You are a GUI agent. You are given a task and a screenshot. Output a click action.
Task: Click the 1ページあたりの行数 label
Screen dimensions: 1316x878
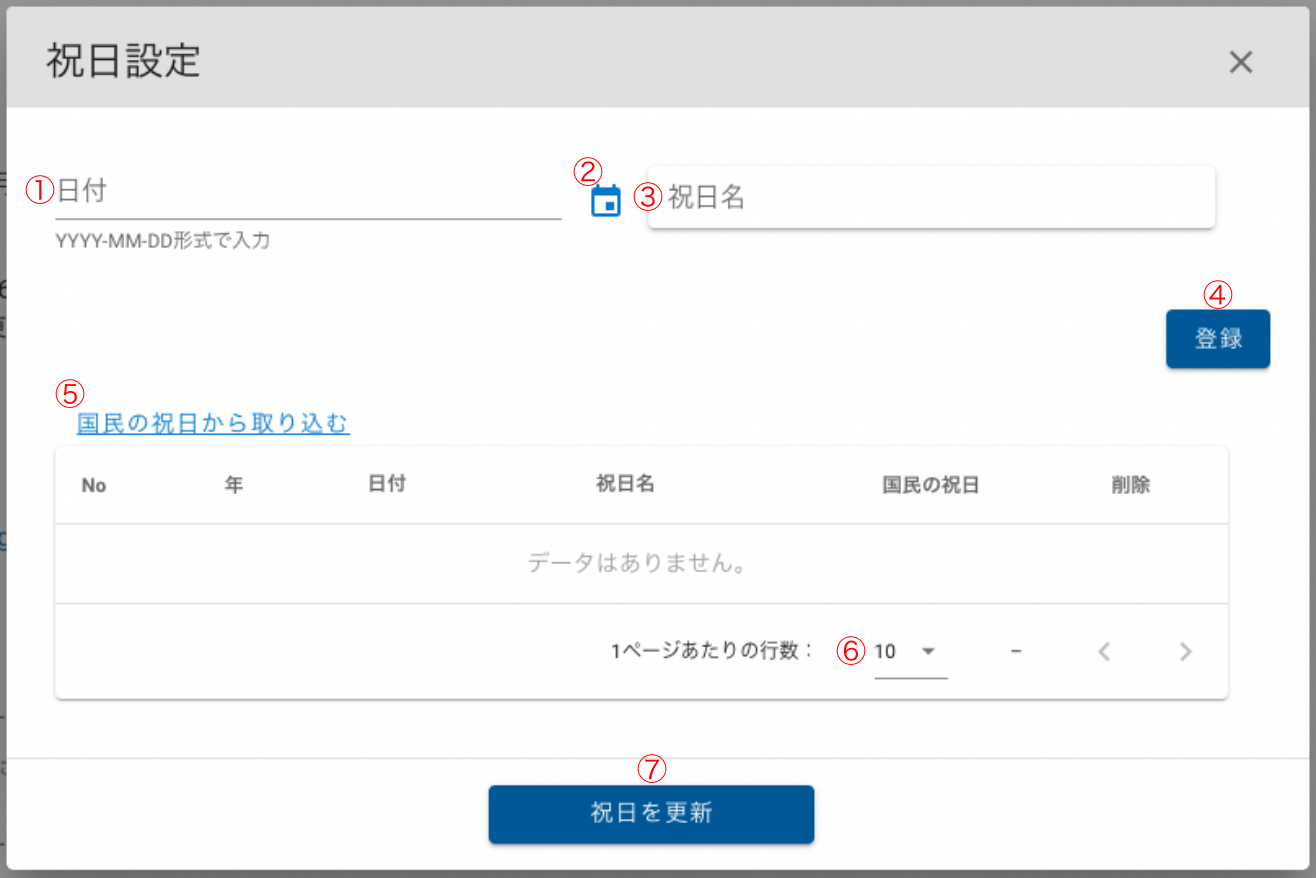pos(712,652)
